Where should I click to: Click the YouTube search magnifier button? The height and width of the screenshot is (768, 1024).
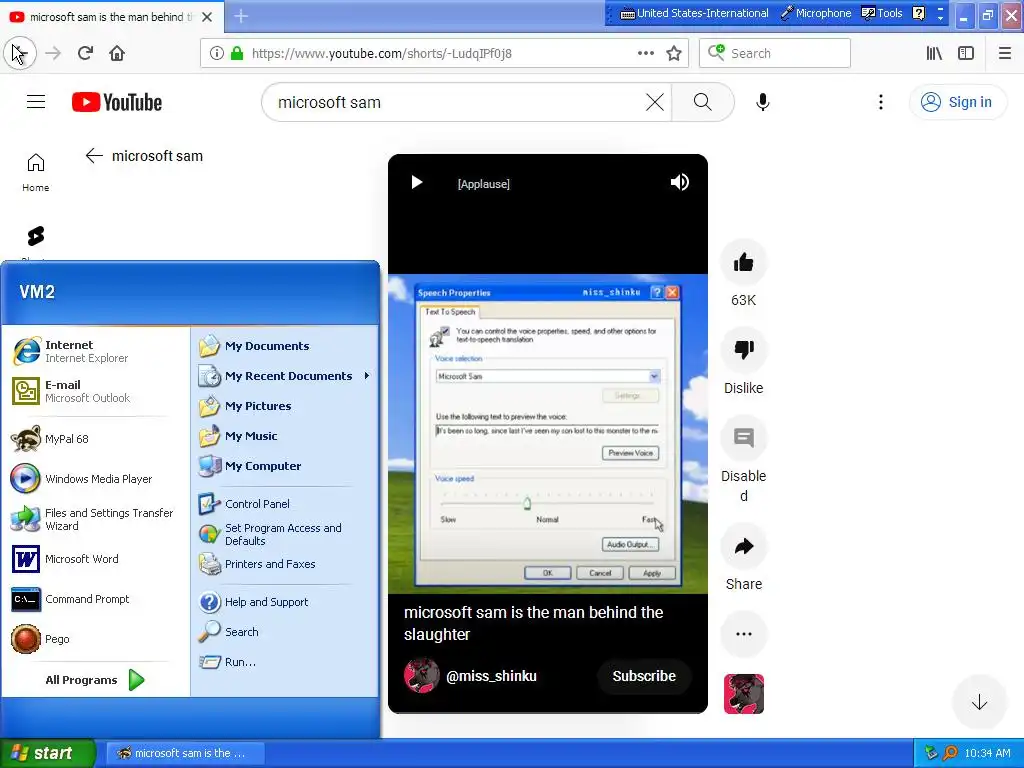[703, 102]
